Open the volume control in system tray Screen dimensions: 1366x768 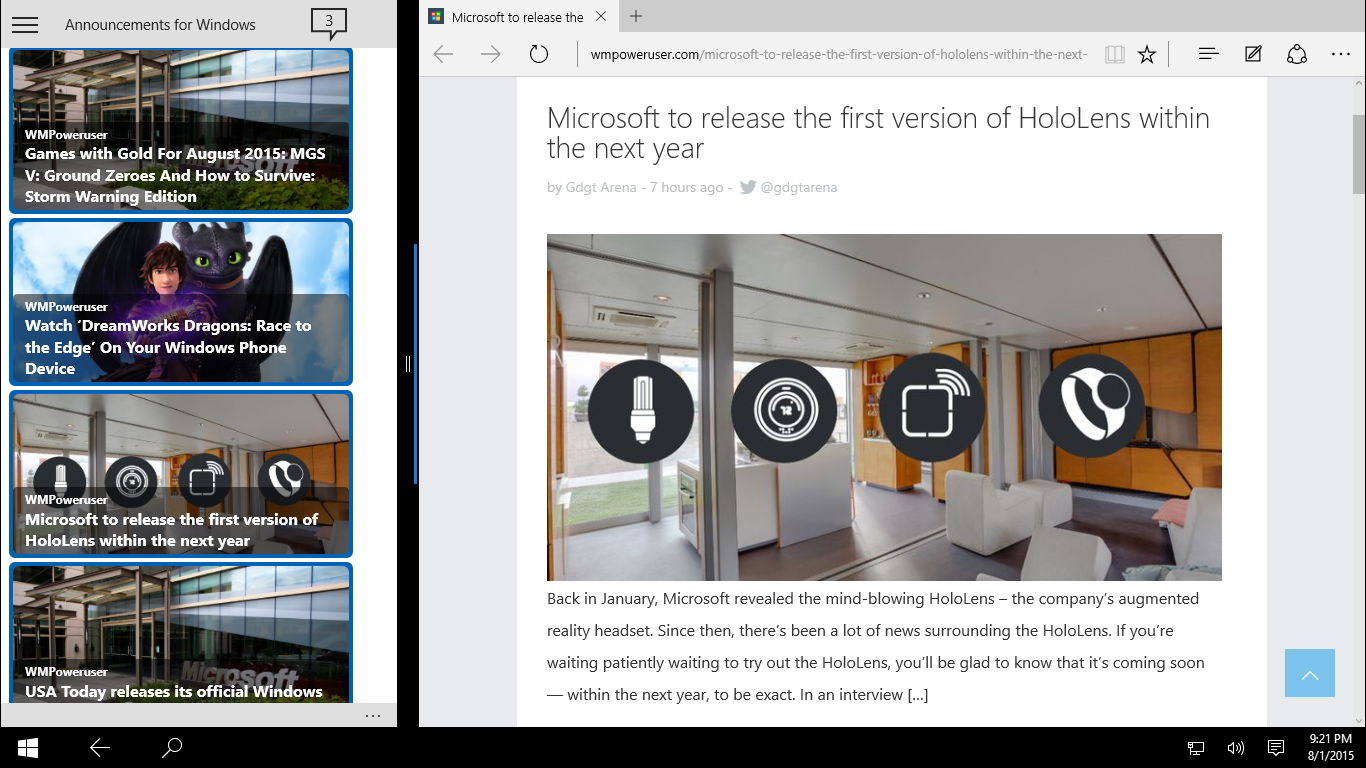pos(1235,747)
